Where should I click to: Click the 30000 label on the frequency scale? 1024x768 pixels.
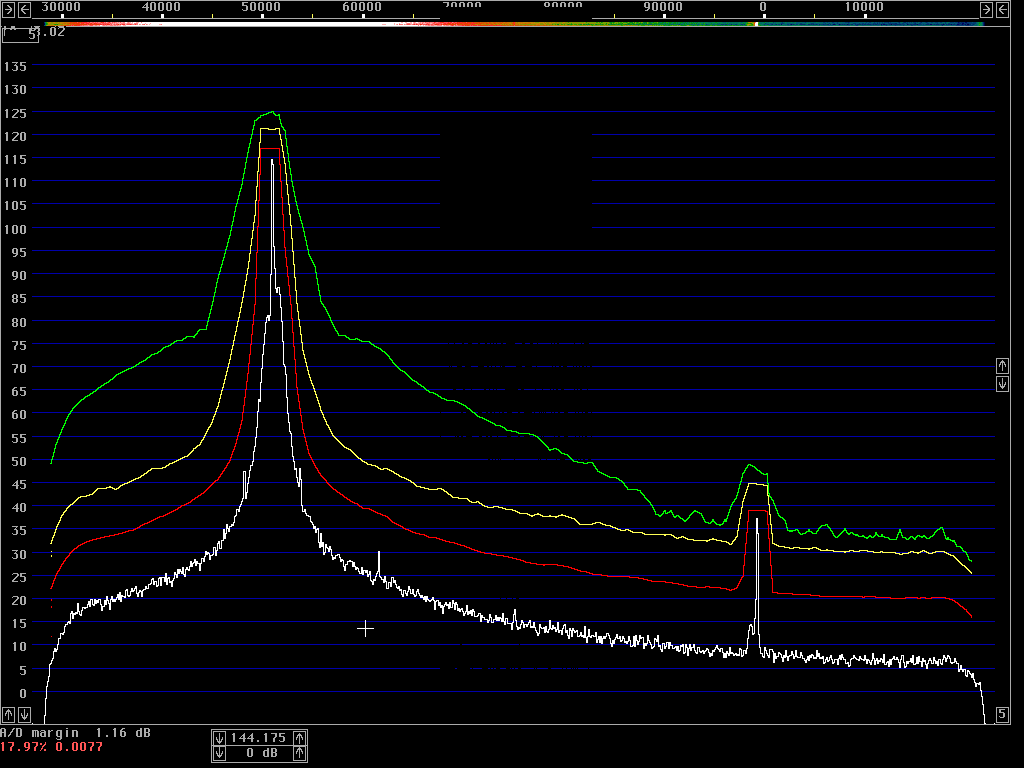click(61, 7)
